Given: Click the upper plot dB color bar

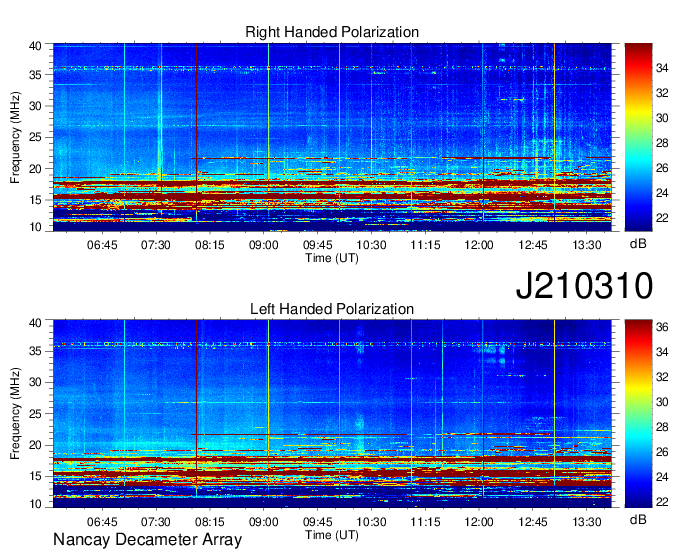Looking at the screenshot, I should point(638,137).
